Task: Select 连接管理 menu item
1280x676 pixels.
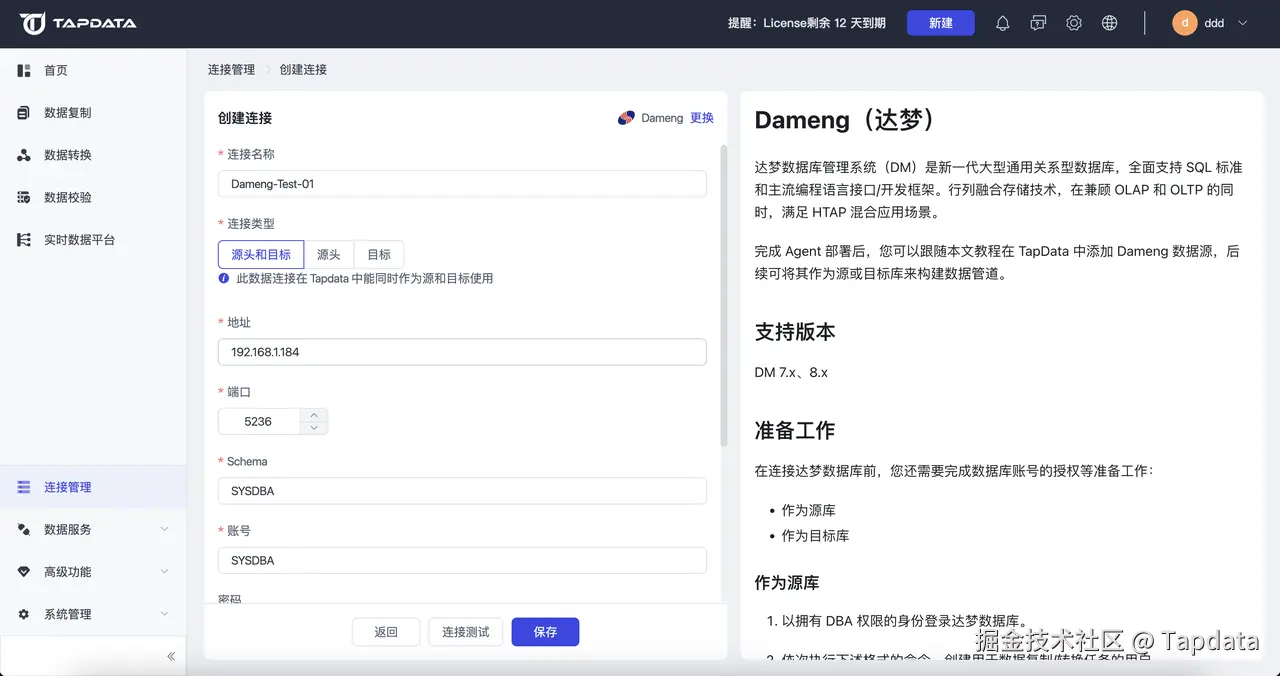Action: [93, 487]
